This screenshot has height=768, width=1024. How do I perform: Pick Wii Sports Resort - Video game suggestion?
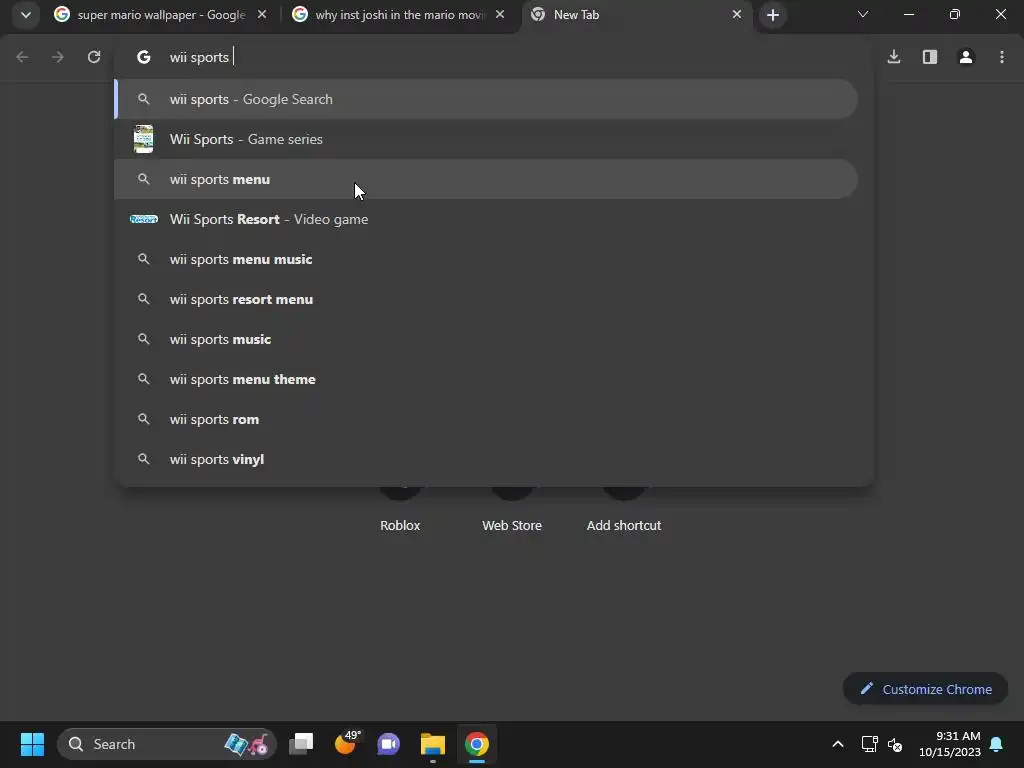pos(486,219)
